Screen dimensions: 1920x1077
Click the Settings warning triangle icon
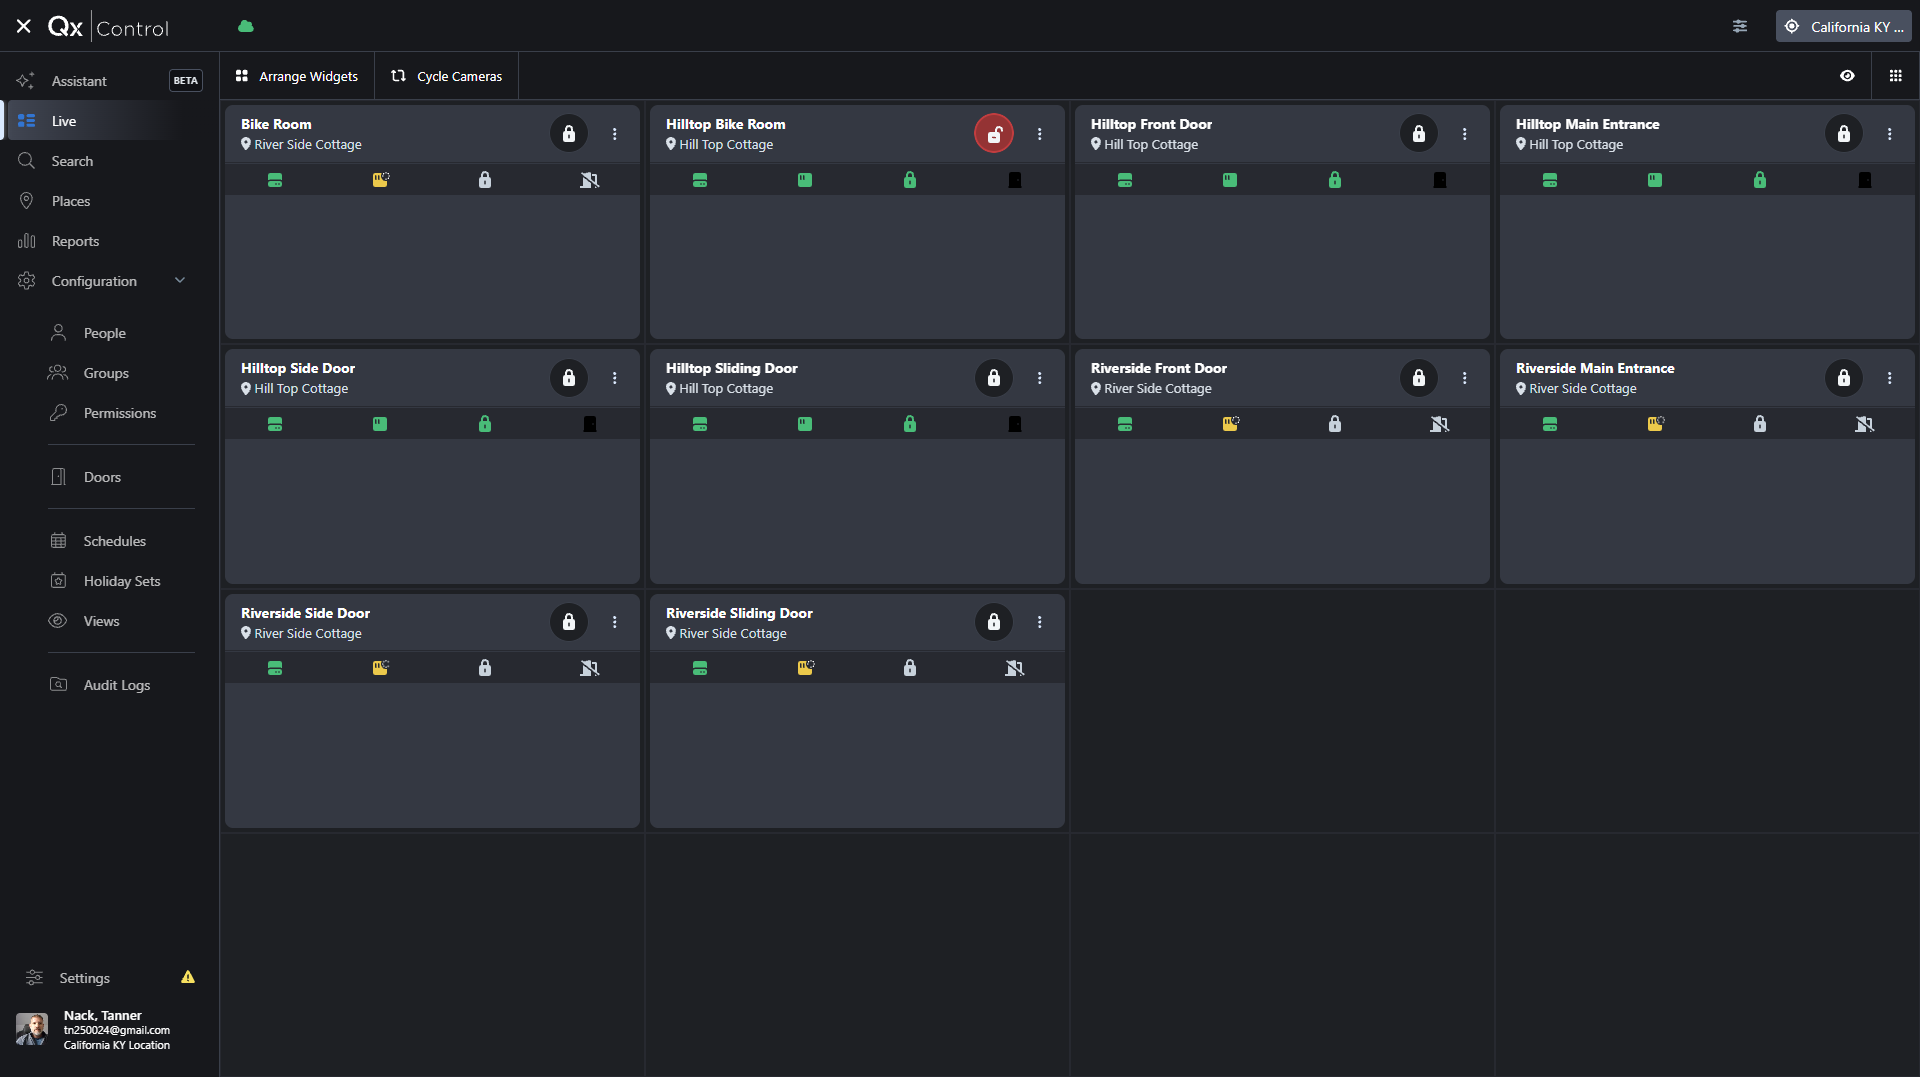coord(188,977)
